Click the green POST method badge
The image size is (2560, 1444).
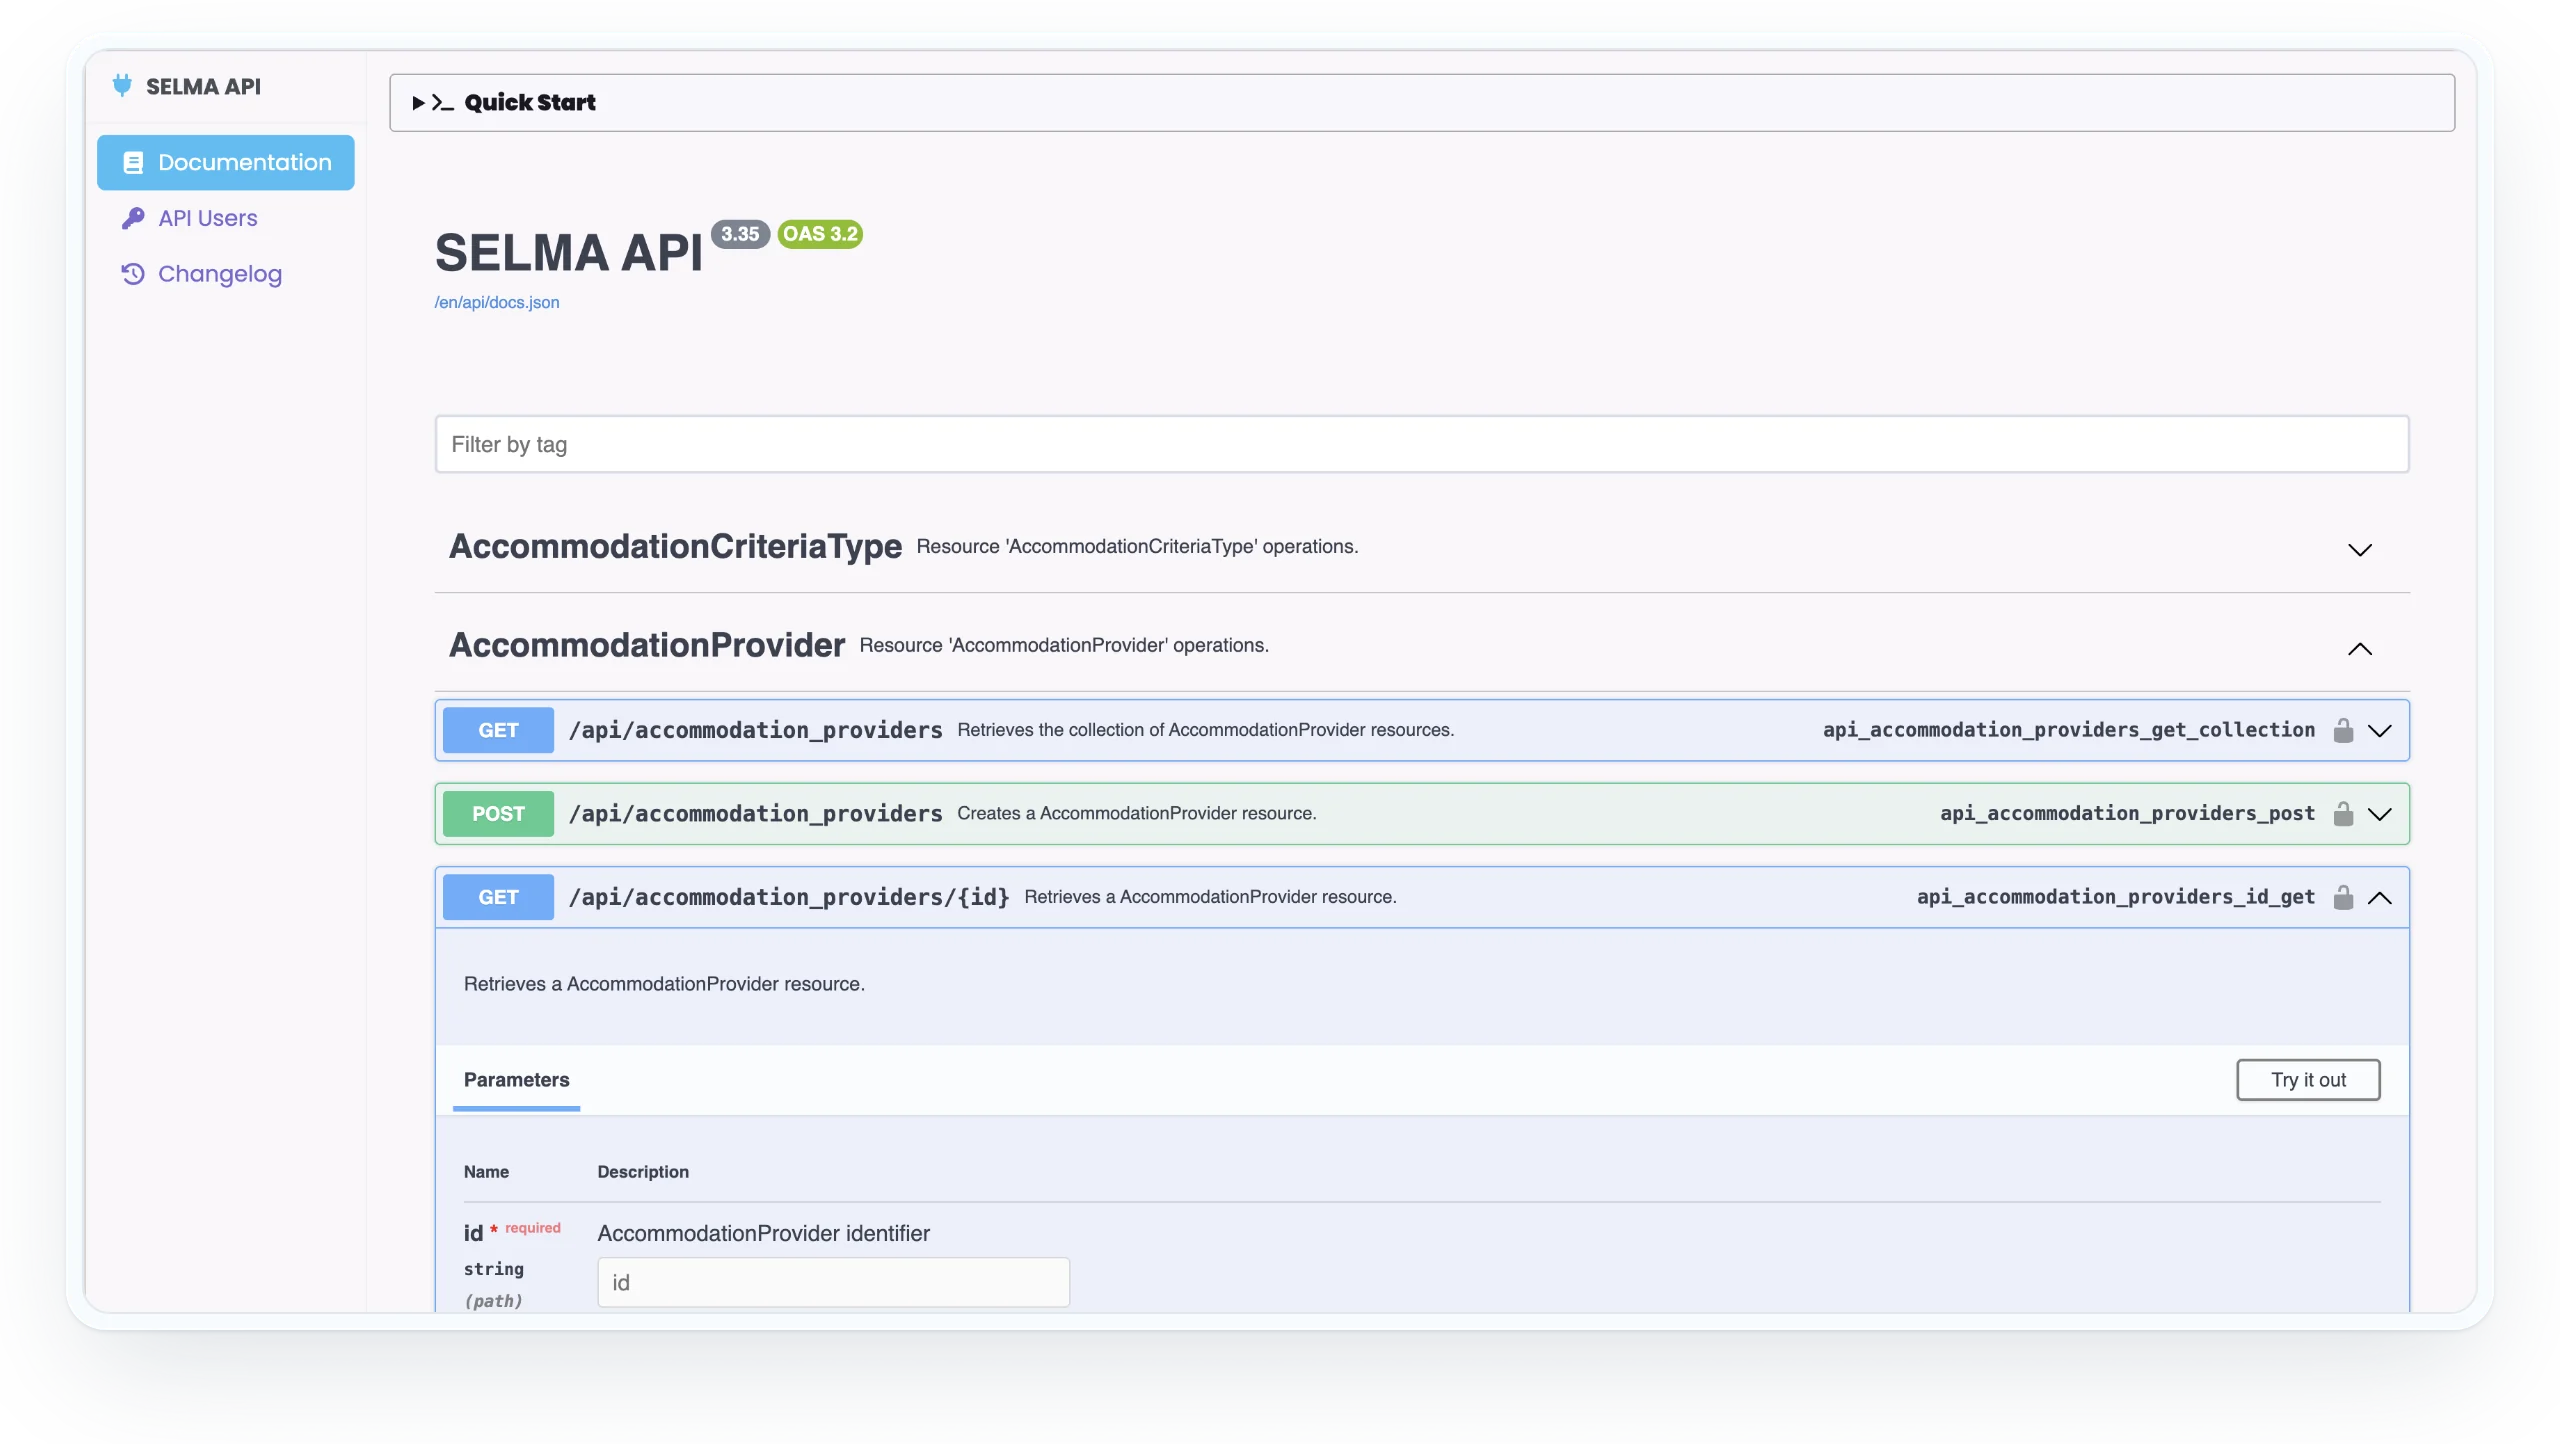[498, 814]
